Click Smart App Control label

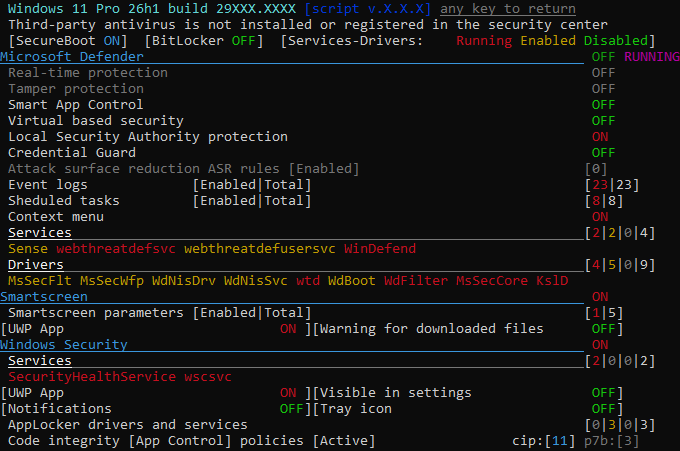(x=75, y=105)
